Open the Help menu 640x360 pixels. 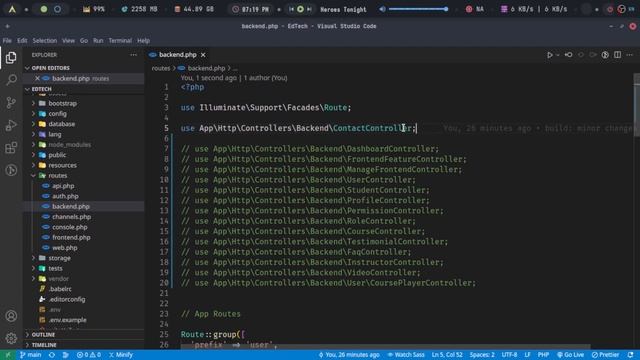[143, 40]
